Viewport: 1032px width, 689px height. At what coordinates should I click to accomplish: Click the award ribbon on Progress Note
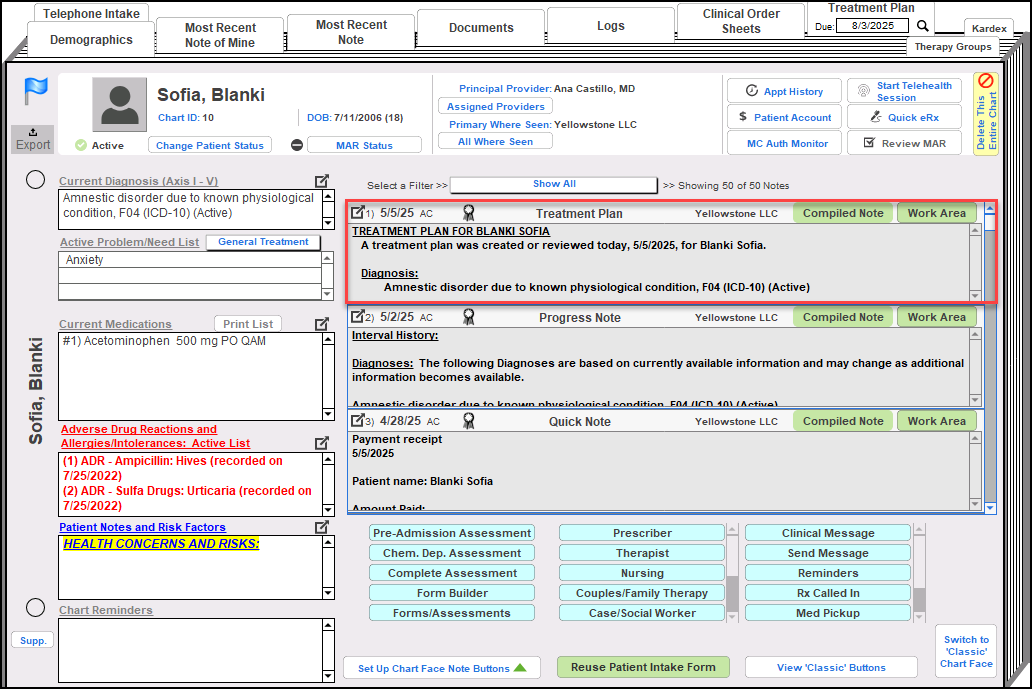point(468,317)
